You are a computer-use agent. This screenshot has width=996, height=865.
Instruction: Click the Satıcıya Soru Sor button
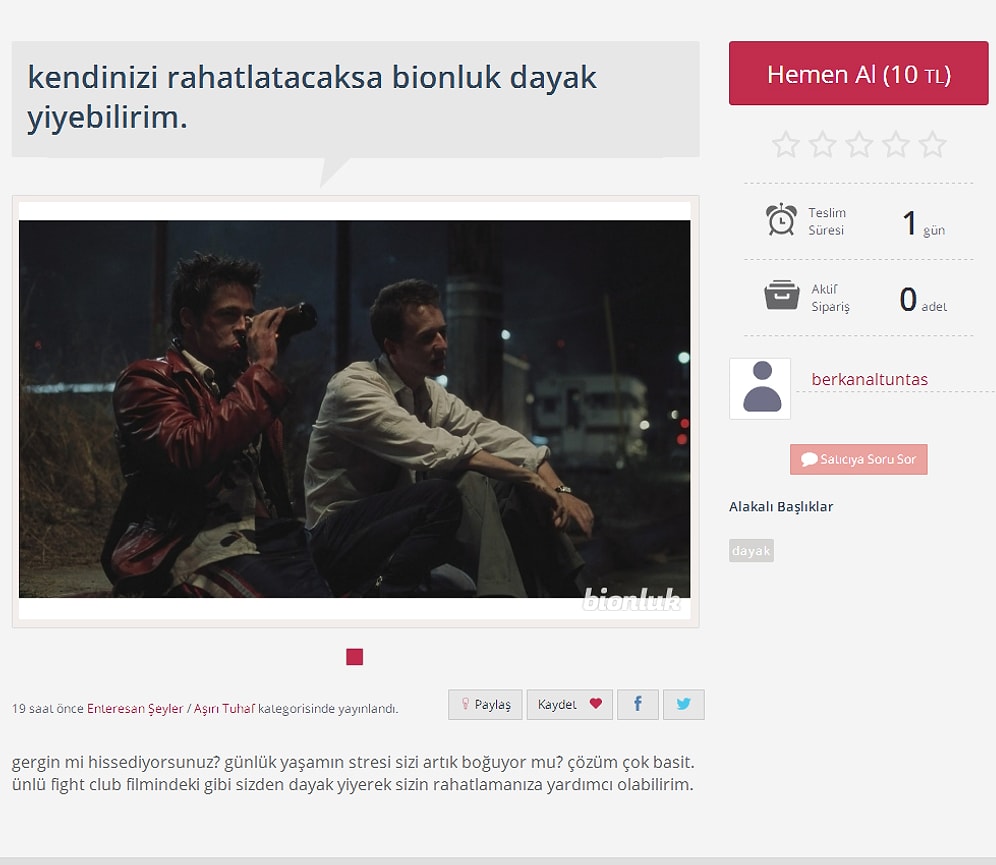[859, 459]
